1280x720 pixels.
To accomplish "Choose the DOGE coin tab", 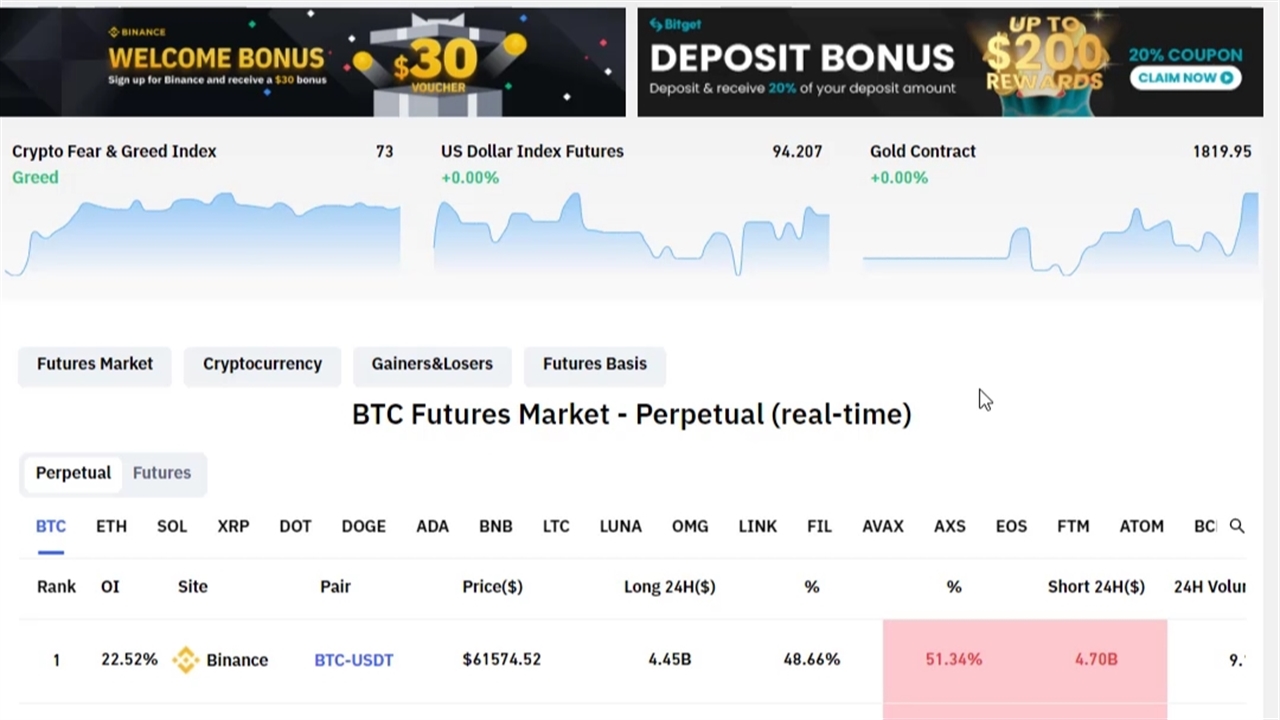I will 363,526.
